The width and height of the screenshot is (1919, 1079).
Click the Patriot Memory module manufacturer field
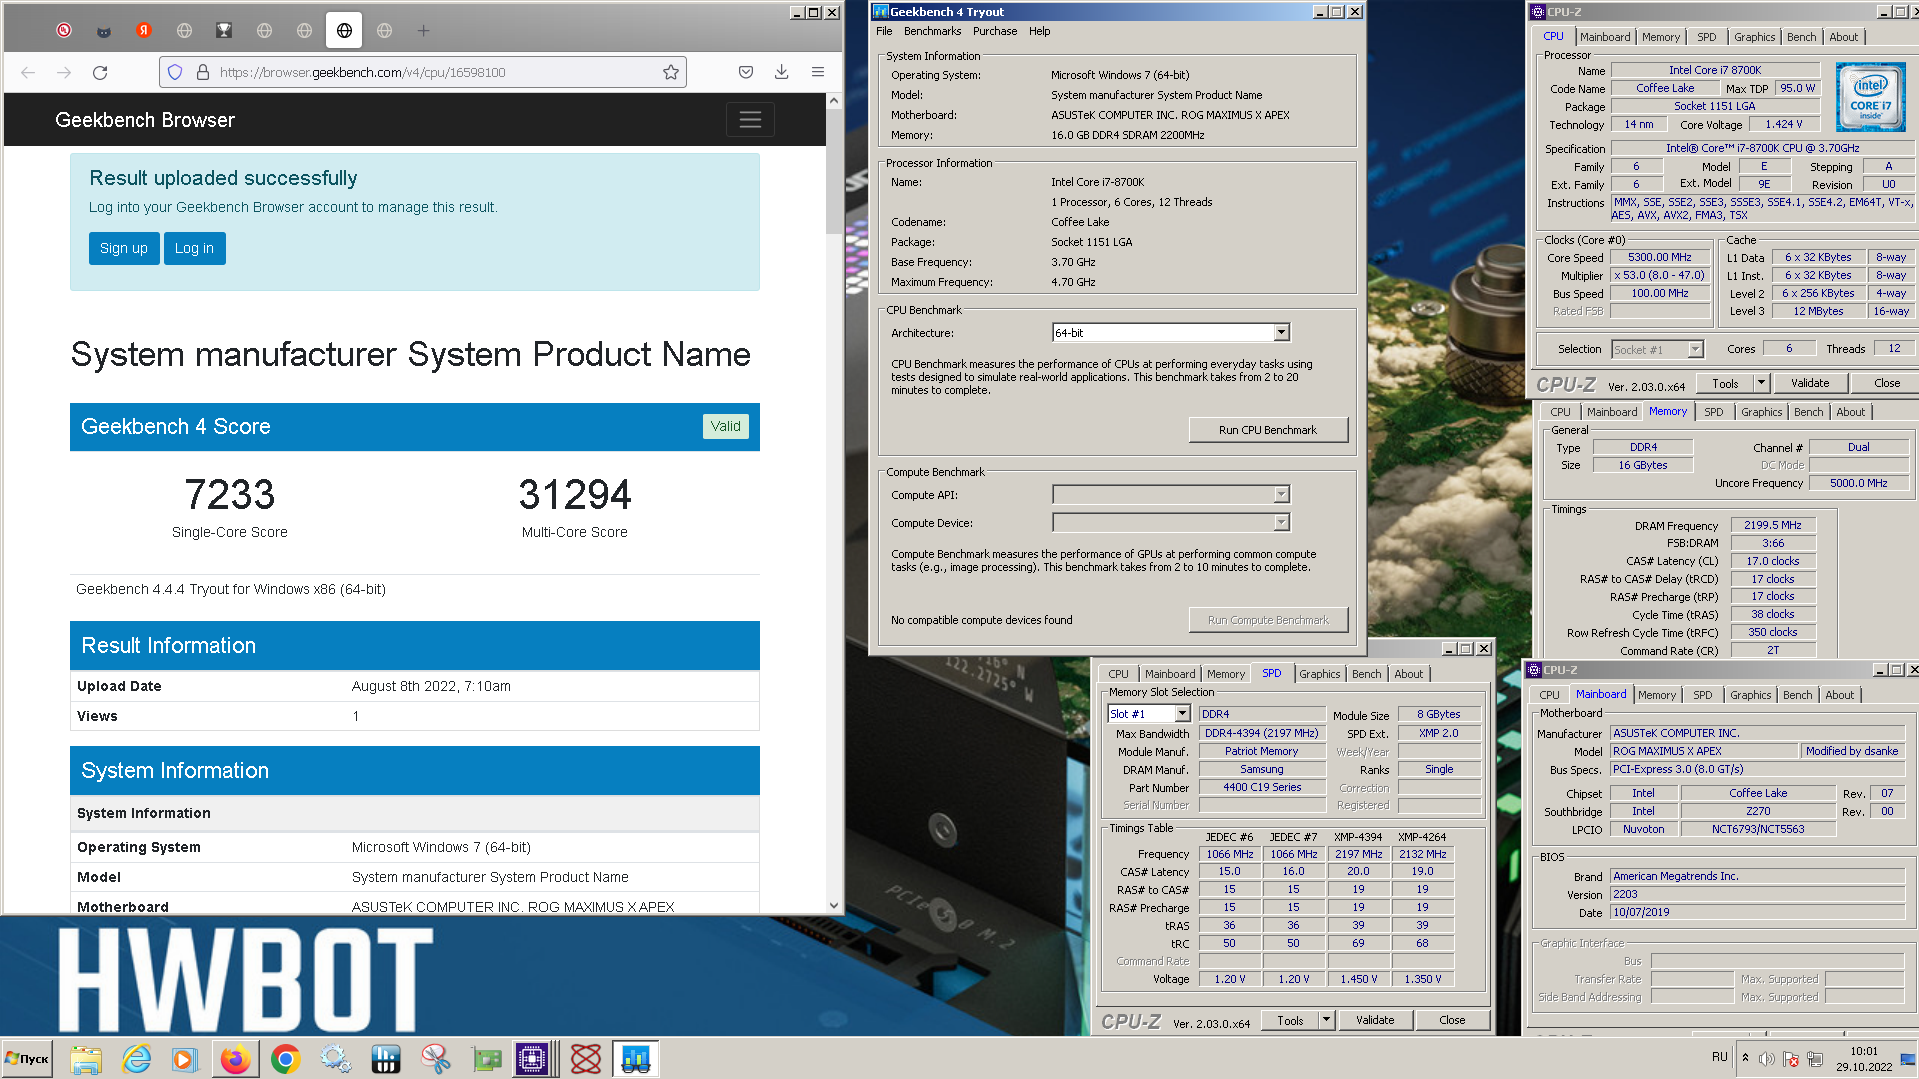pyautogui.click(x=1261, y=751)
